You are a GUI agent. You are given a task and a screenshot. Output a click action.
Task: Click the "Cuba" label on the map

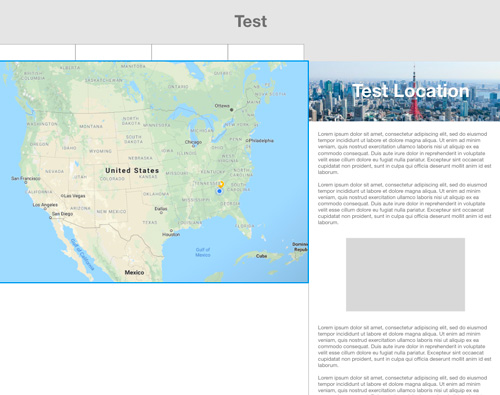tap(261, 256)
